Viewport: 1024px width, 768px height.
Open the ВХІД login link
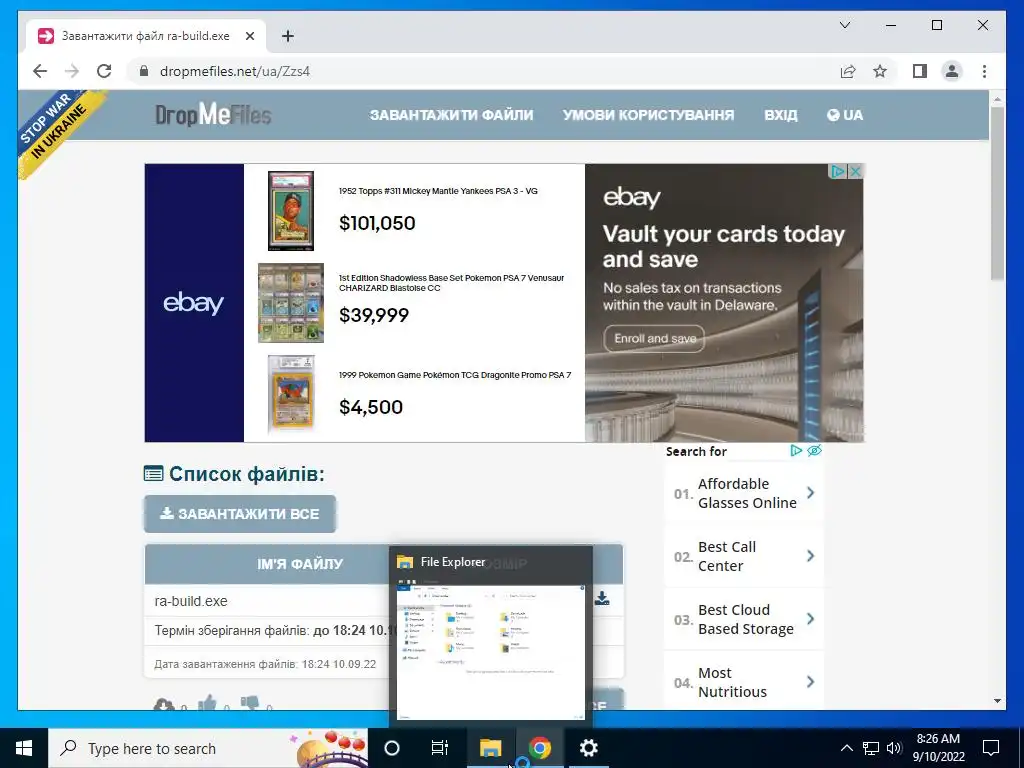[780, 115]
